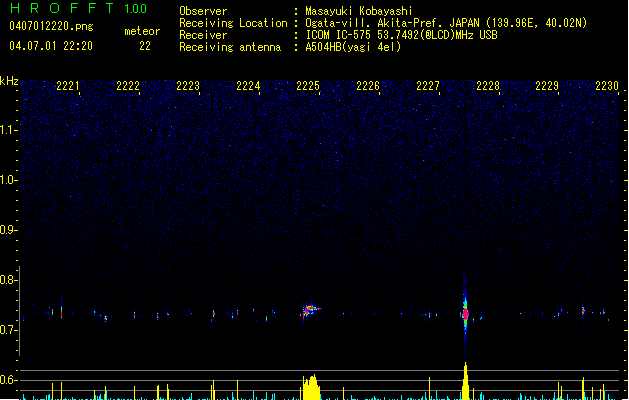629x400 pixels.
Task: Click the 'Receiver' field label
Action: pos(203,35)
